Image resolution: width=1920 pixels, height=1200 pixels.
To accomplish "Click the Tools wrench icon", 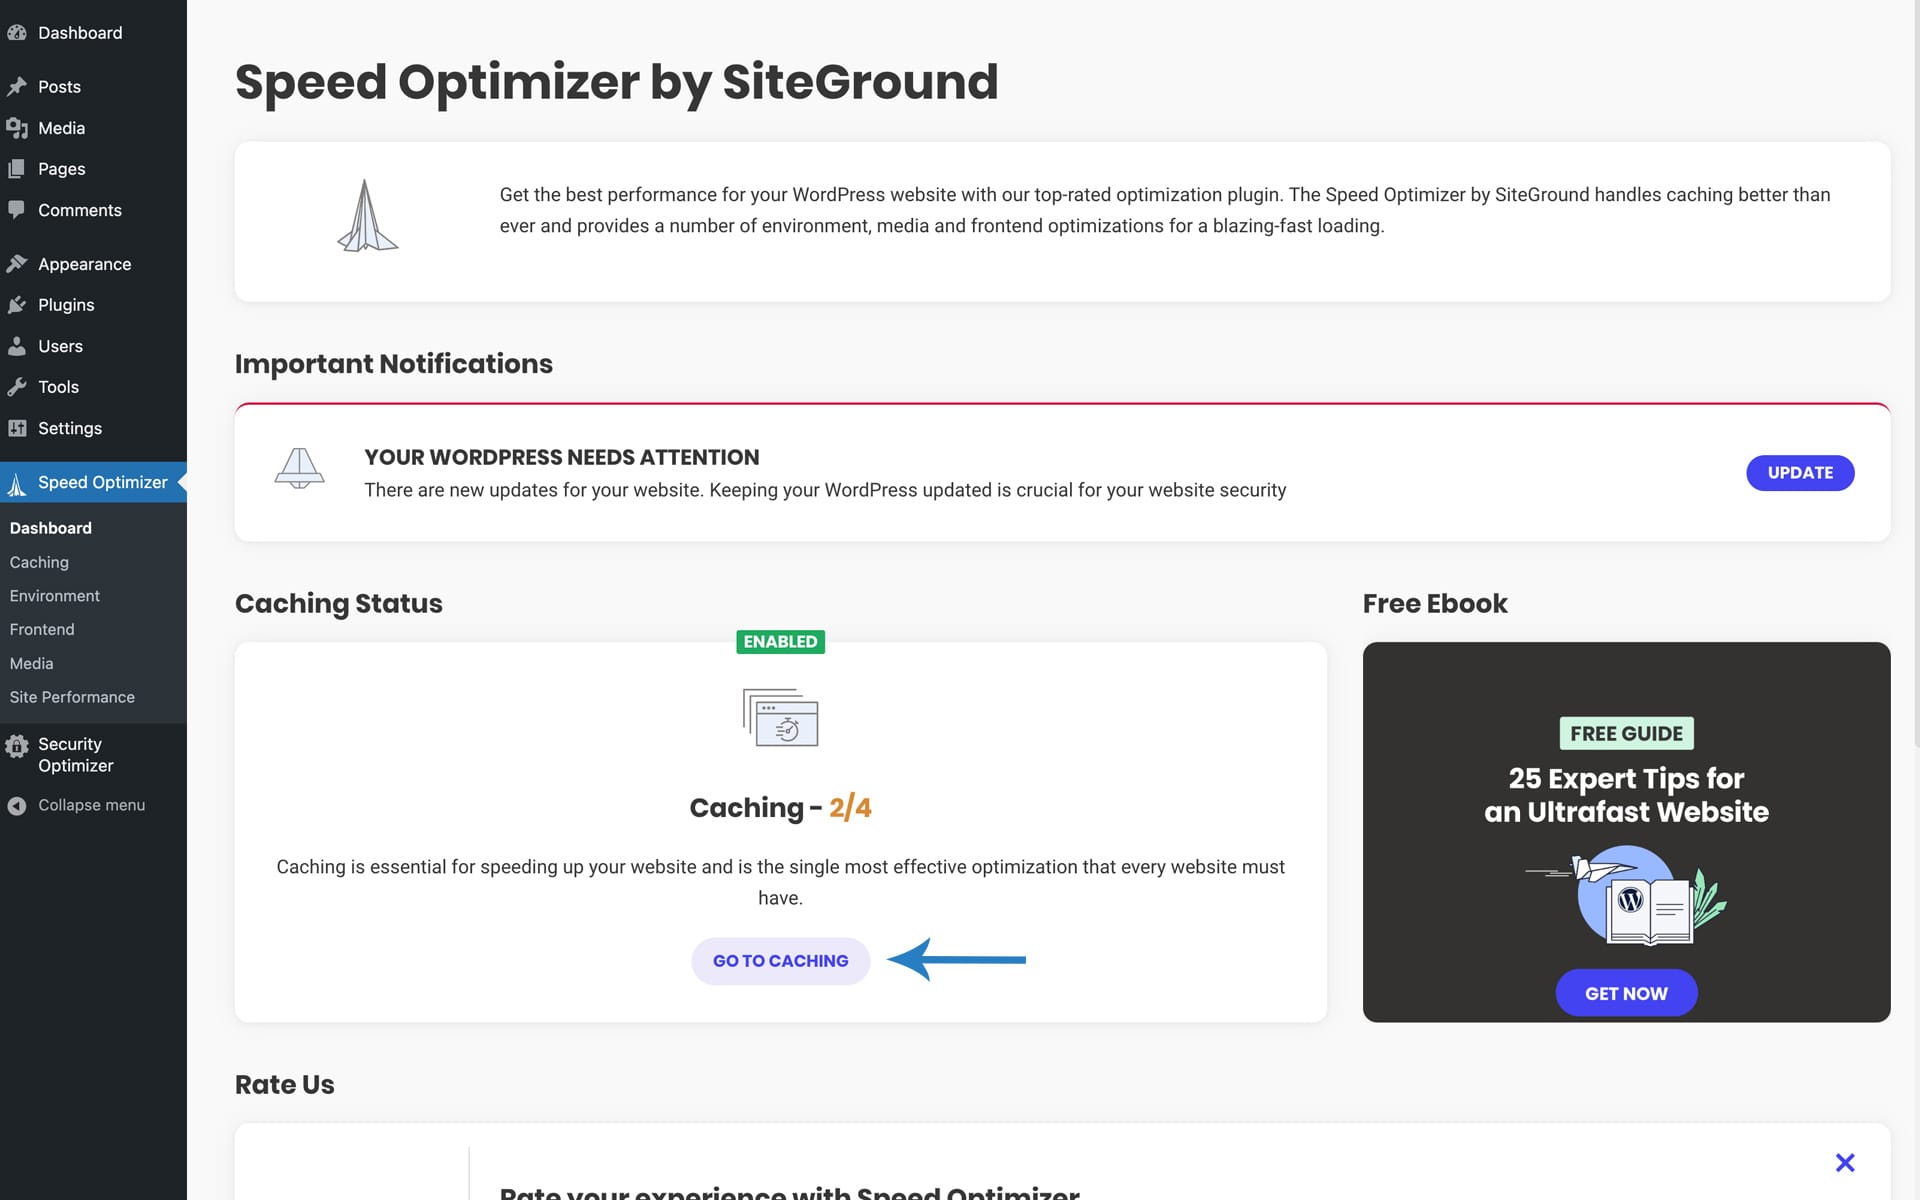I will click(x=16, y=387).
